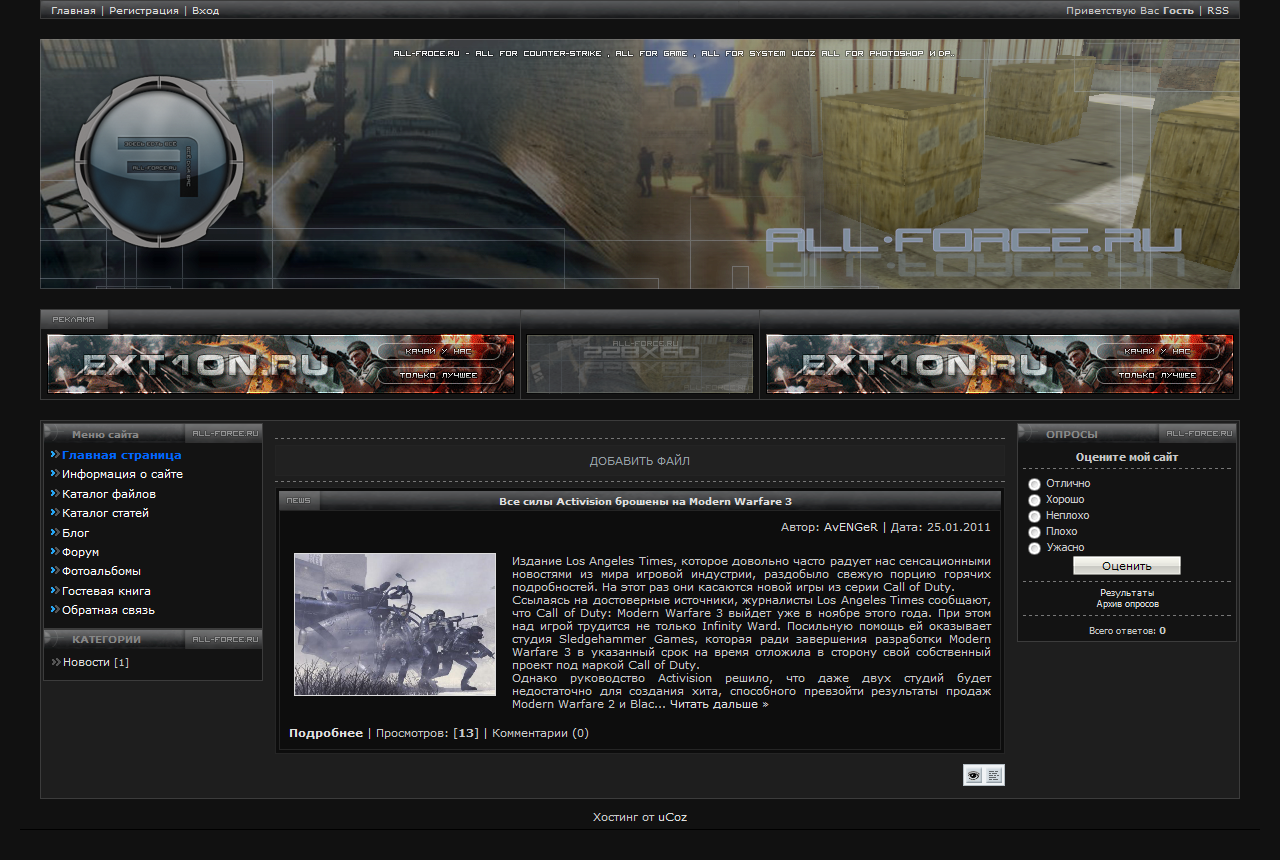Open the RSS feed link

1218,10
